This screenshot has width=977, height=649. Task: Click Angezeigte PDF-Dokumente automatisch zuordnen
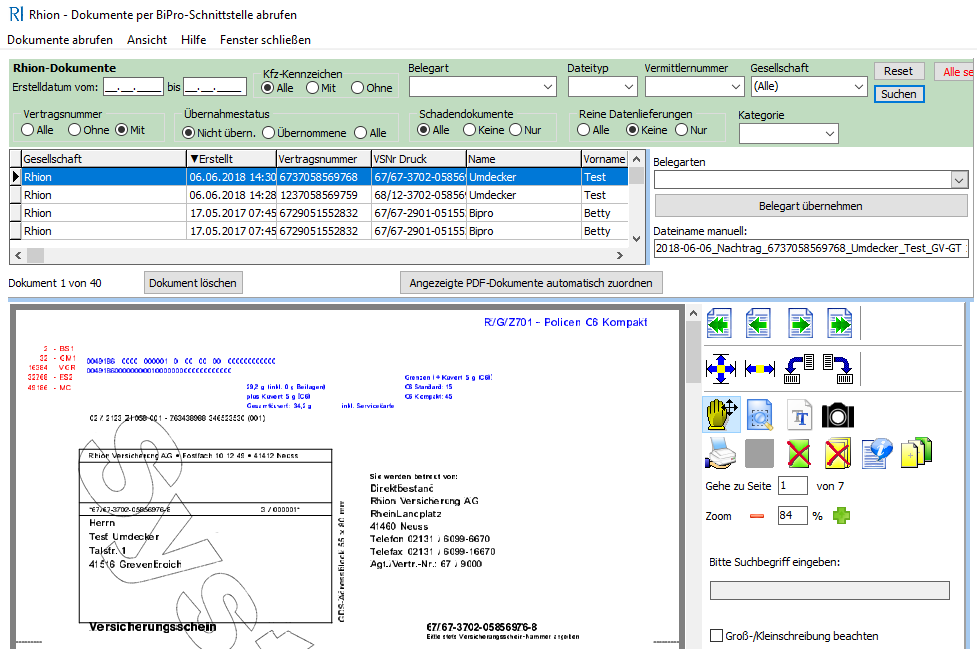point(531,283)
